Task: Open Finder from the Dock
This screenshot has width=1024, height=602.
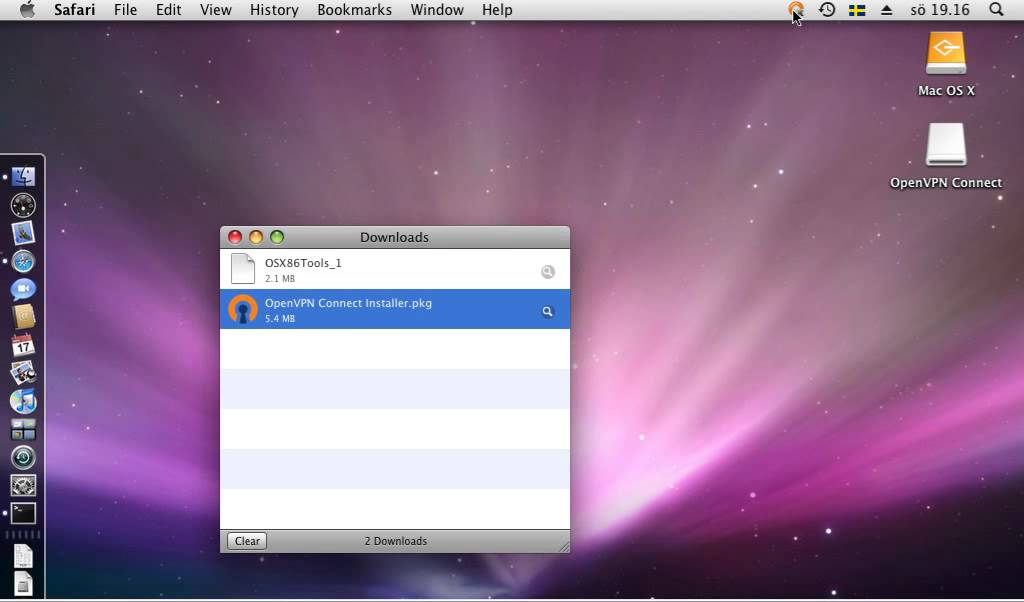Action: tap(23, 176)
